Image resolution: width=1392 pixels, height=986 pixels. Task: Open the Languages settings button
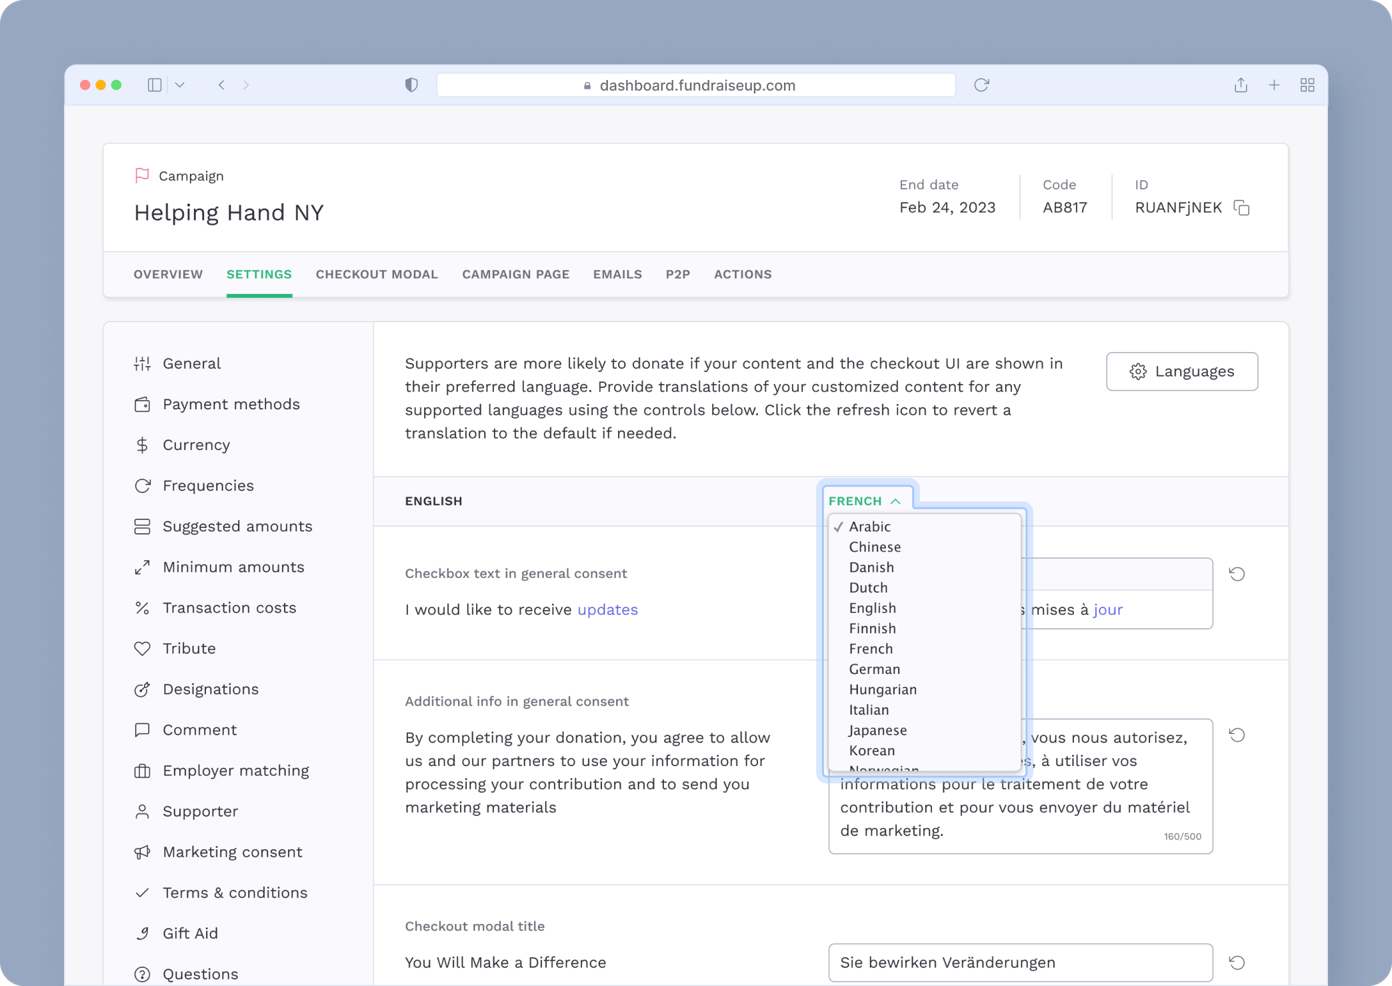pos(1181,371)
